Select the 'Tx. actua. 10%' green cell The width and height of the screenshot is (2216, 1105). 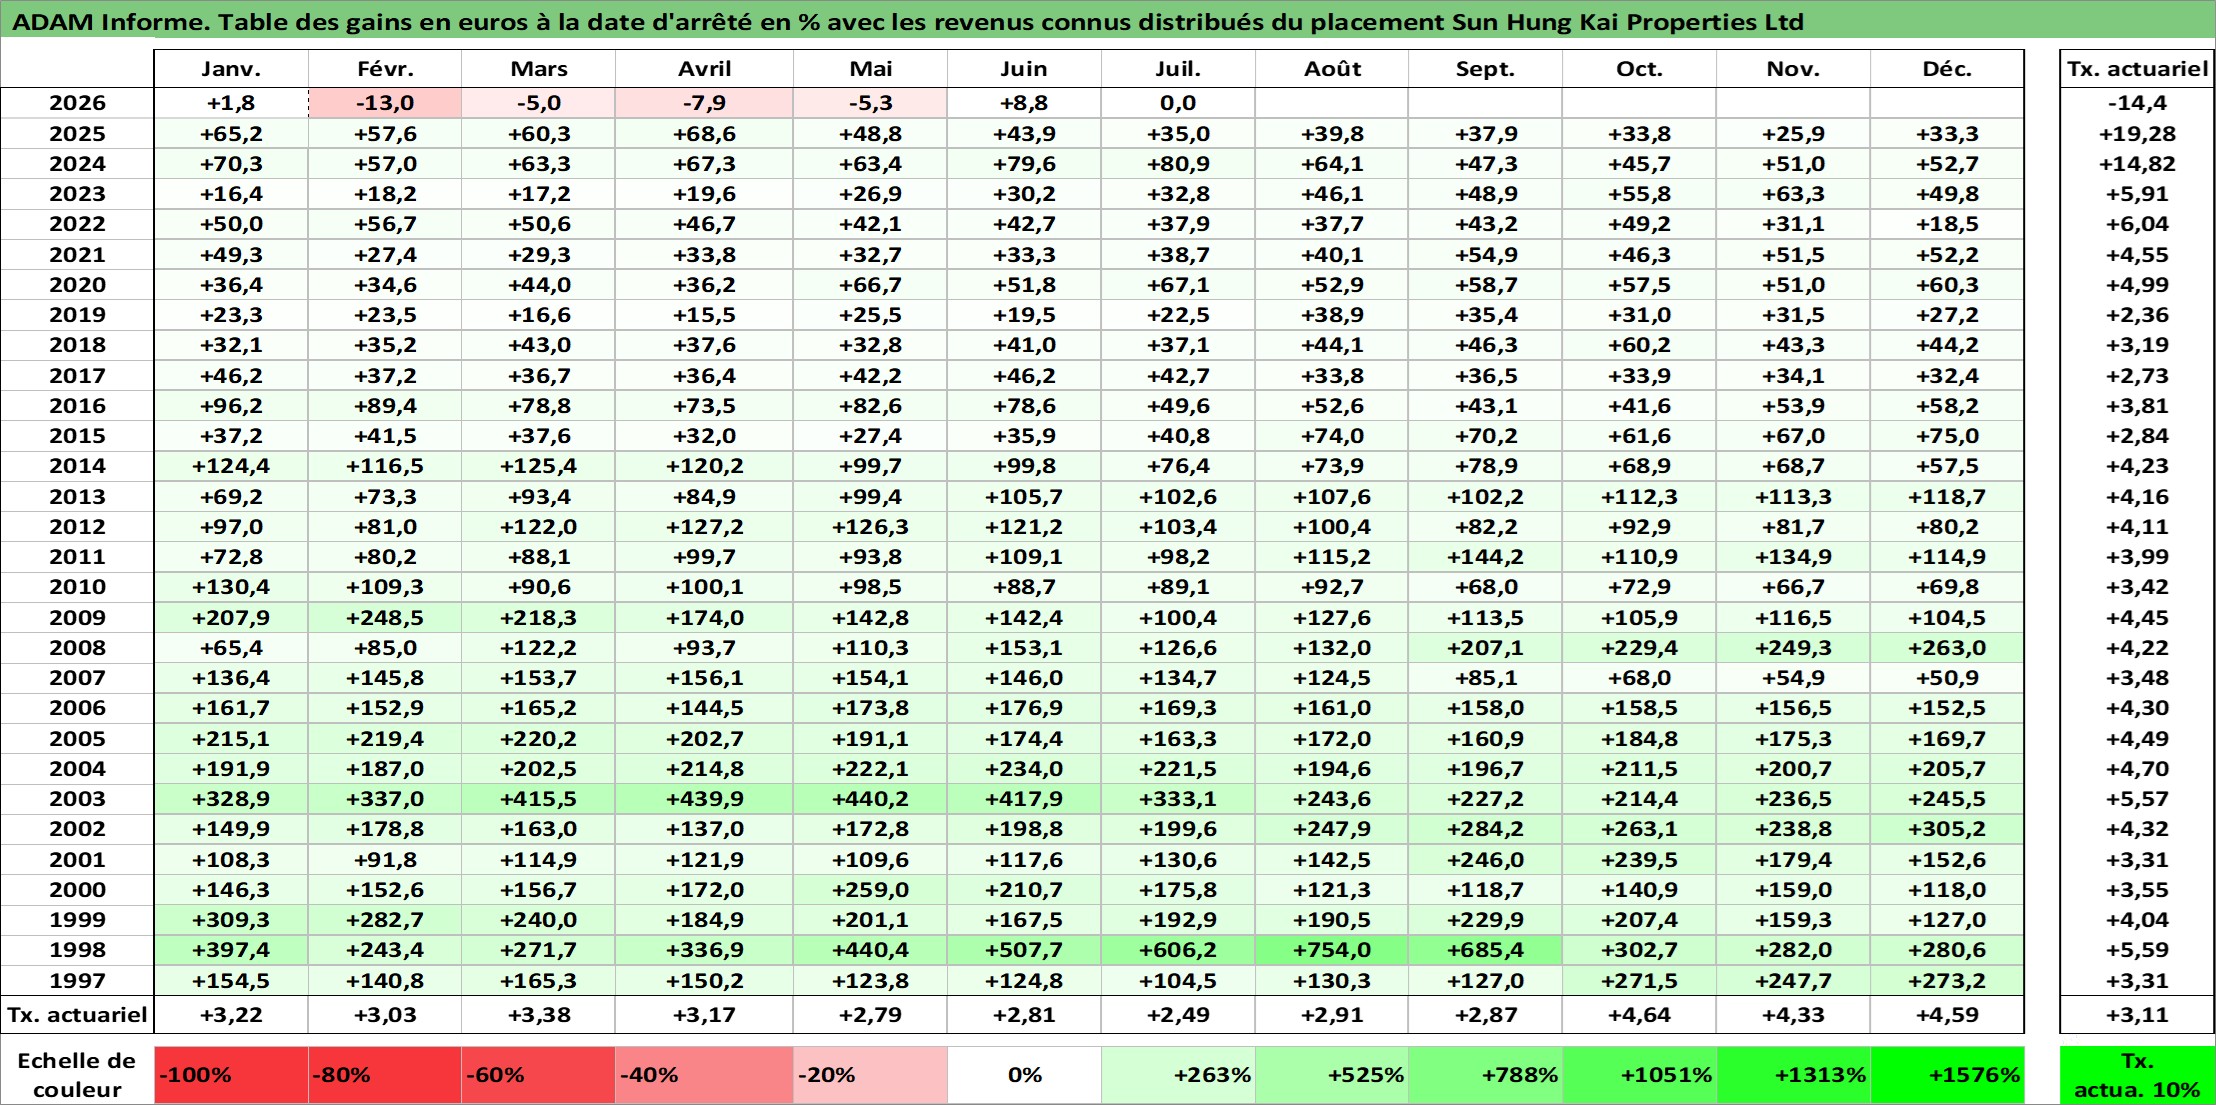[x=2137, y=1075]
